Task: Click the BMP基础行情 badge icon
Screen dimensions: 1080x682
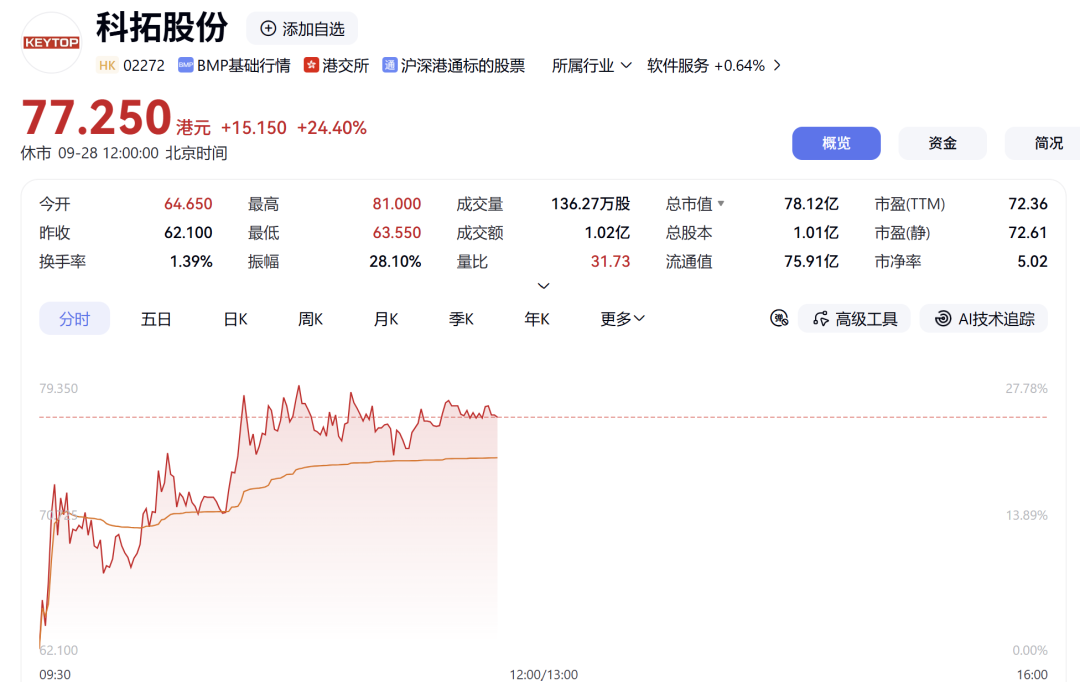Action: (185, 65)
